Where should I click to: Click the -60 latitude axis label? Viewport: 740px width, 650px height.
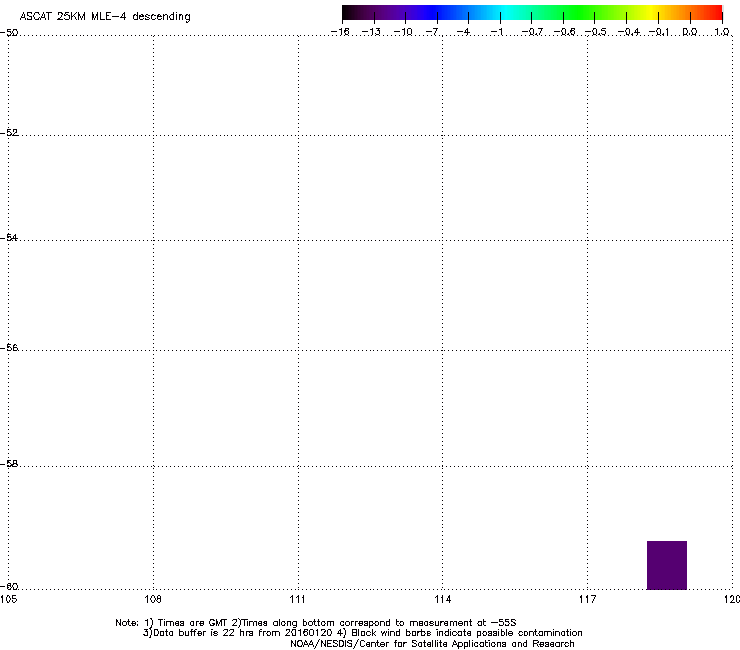pyautogui.click(x=9, y=586)
